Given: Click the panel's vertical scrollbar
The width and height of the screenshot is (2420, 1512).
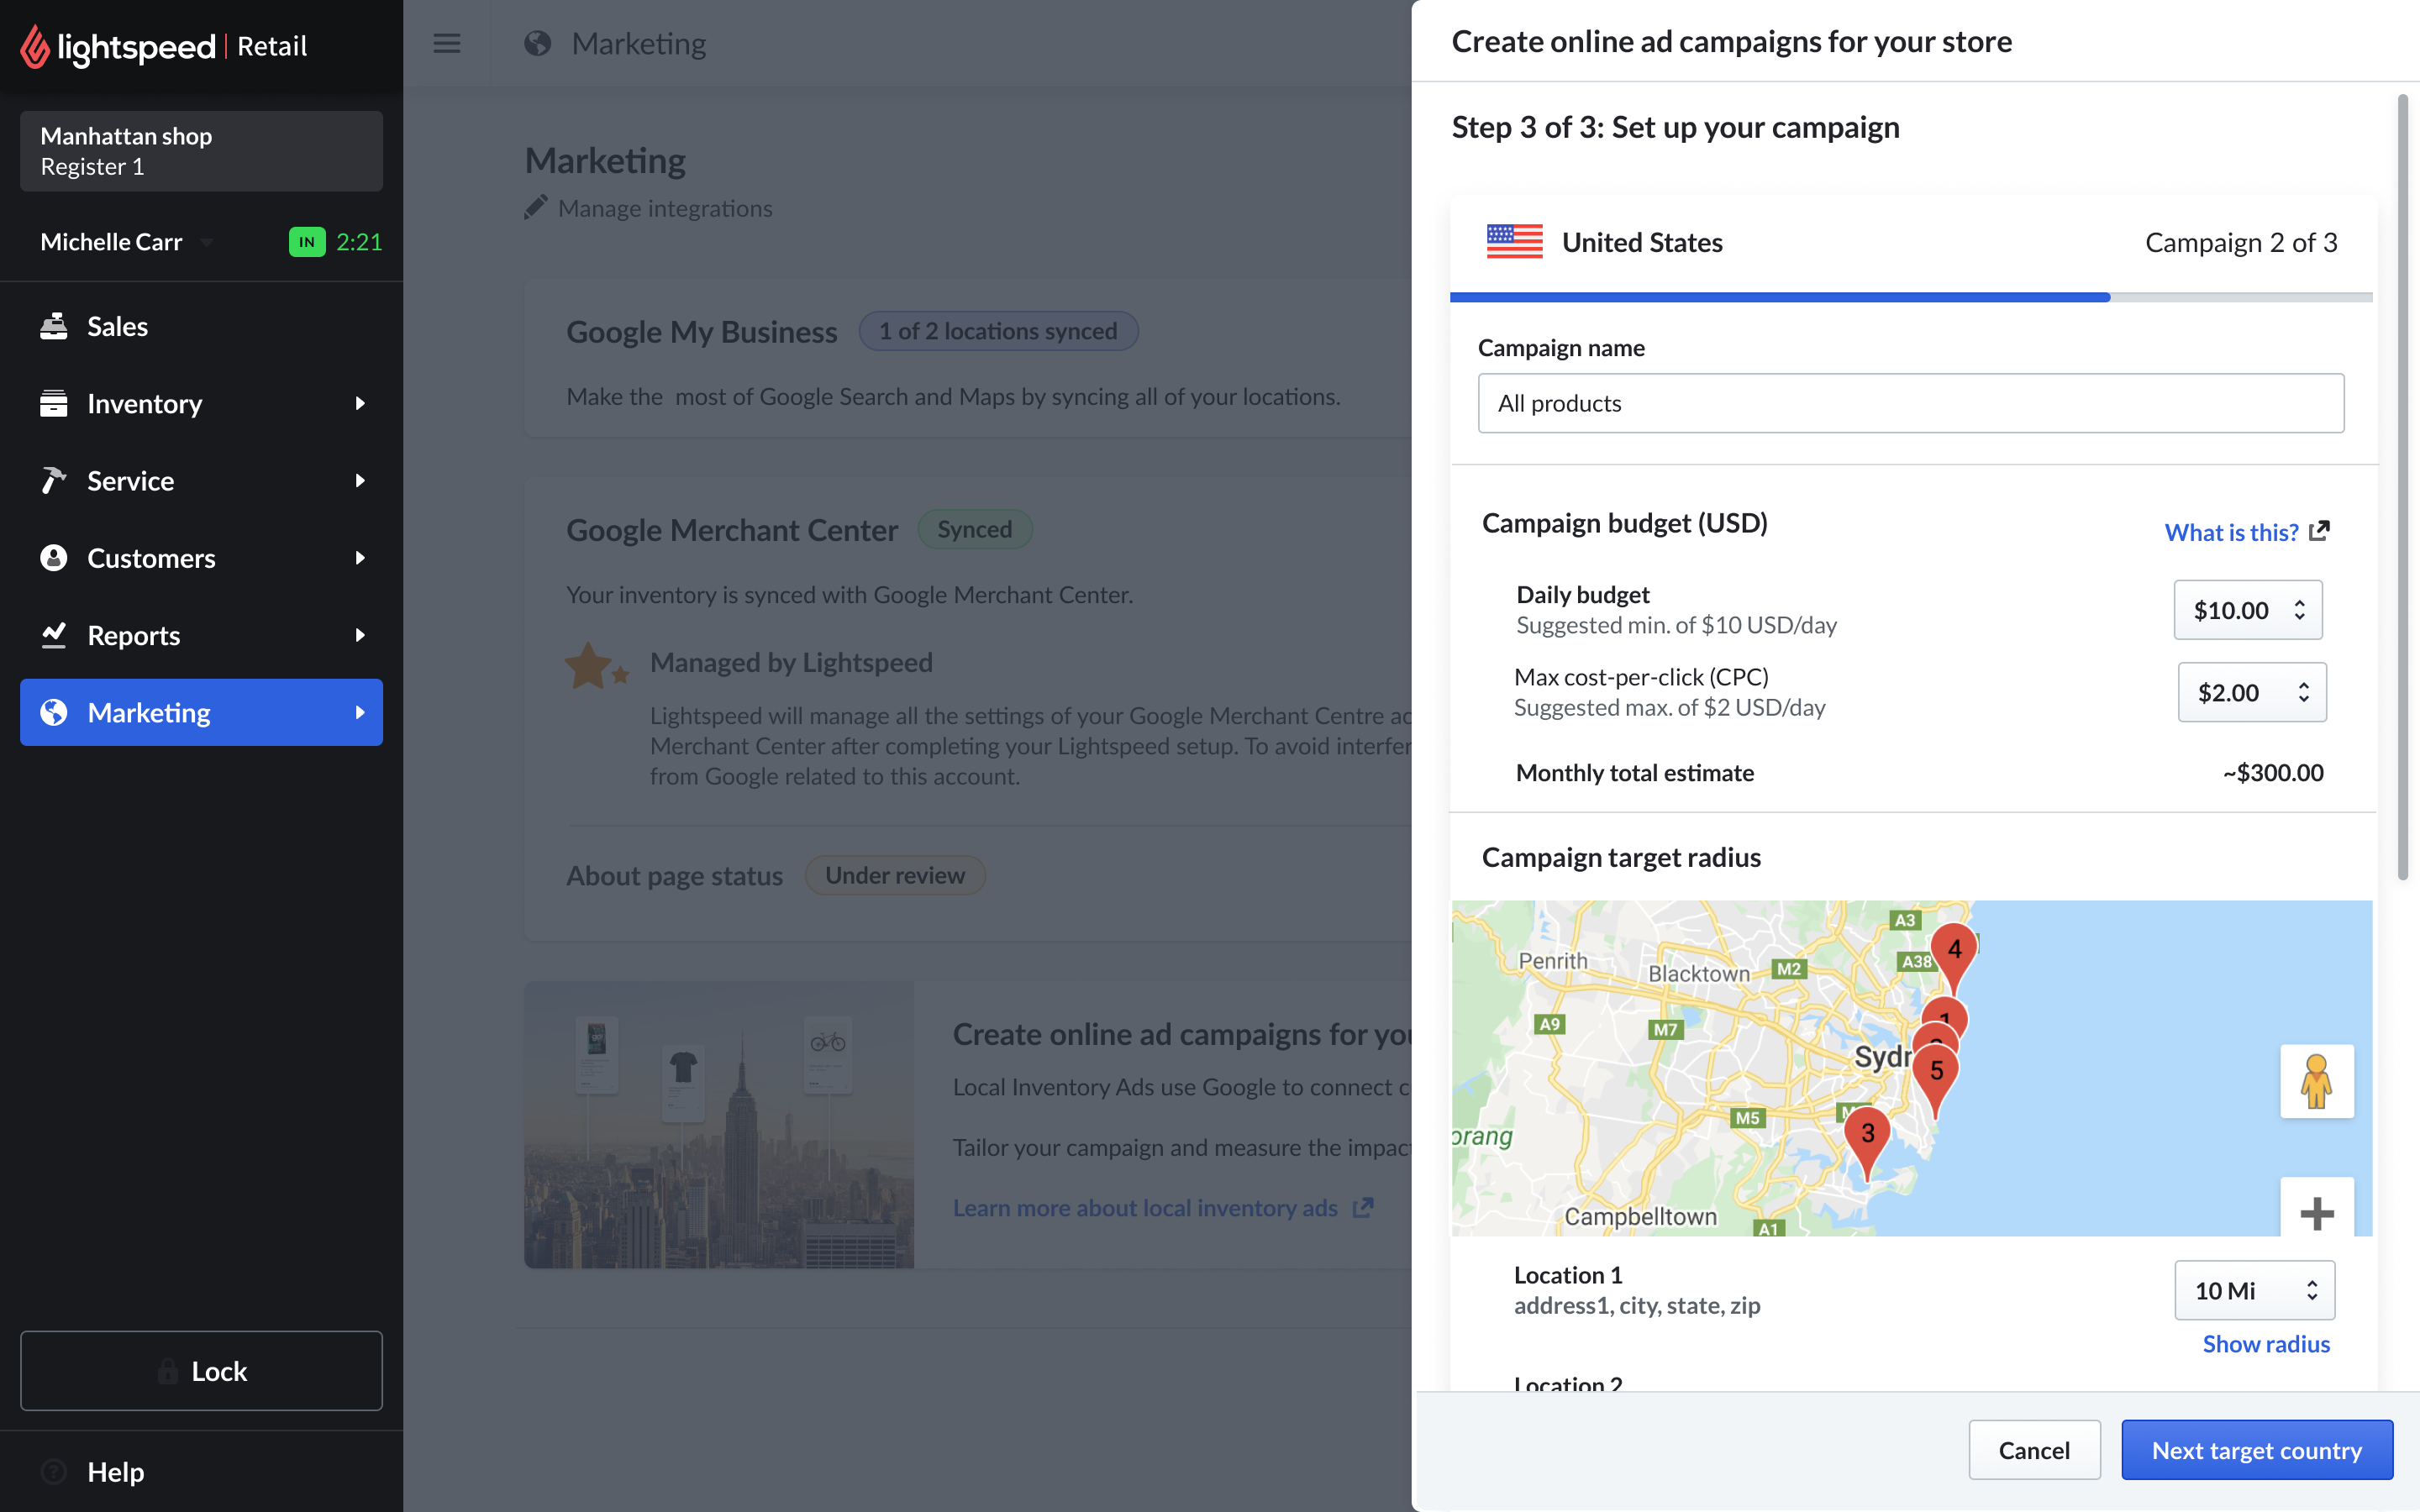Looking at the screenshot, I should click(x=2402, y=487).
